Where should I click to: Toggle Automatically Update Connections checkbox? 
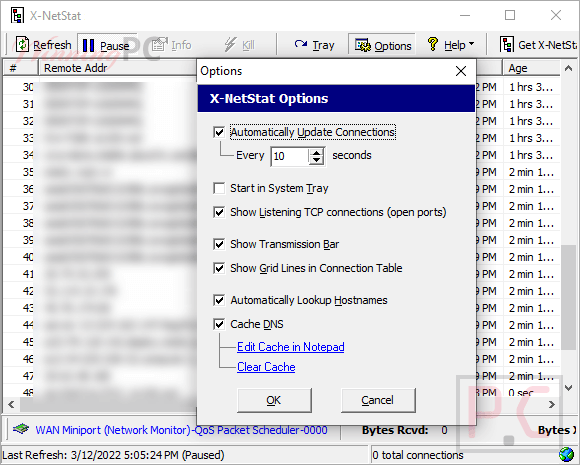(x=219, y=132)
